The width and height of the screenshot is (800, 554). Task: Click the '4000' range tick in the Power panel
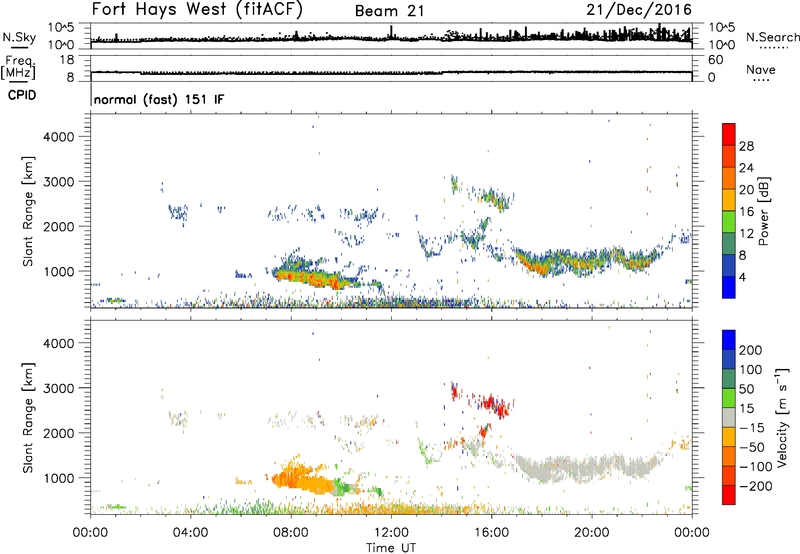(59, 137)
